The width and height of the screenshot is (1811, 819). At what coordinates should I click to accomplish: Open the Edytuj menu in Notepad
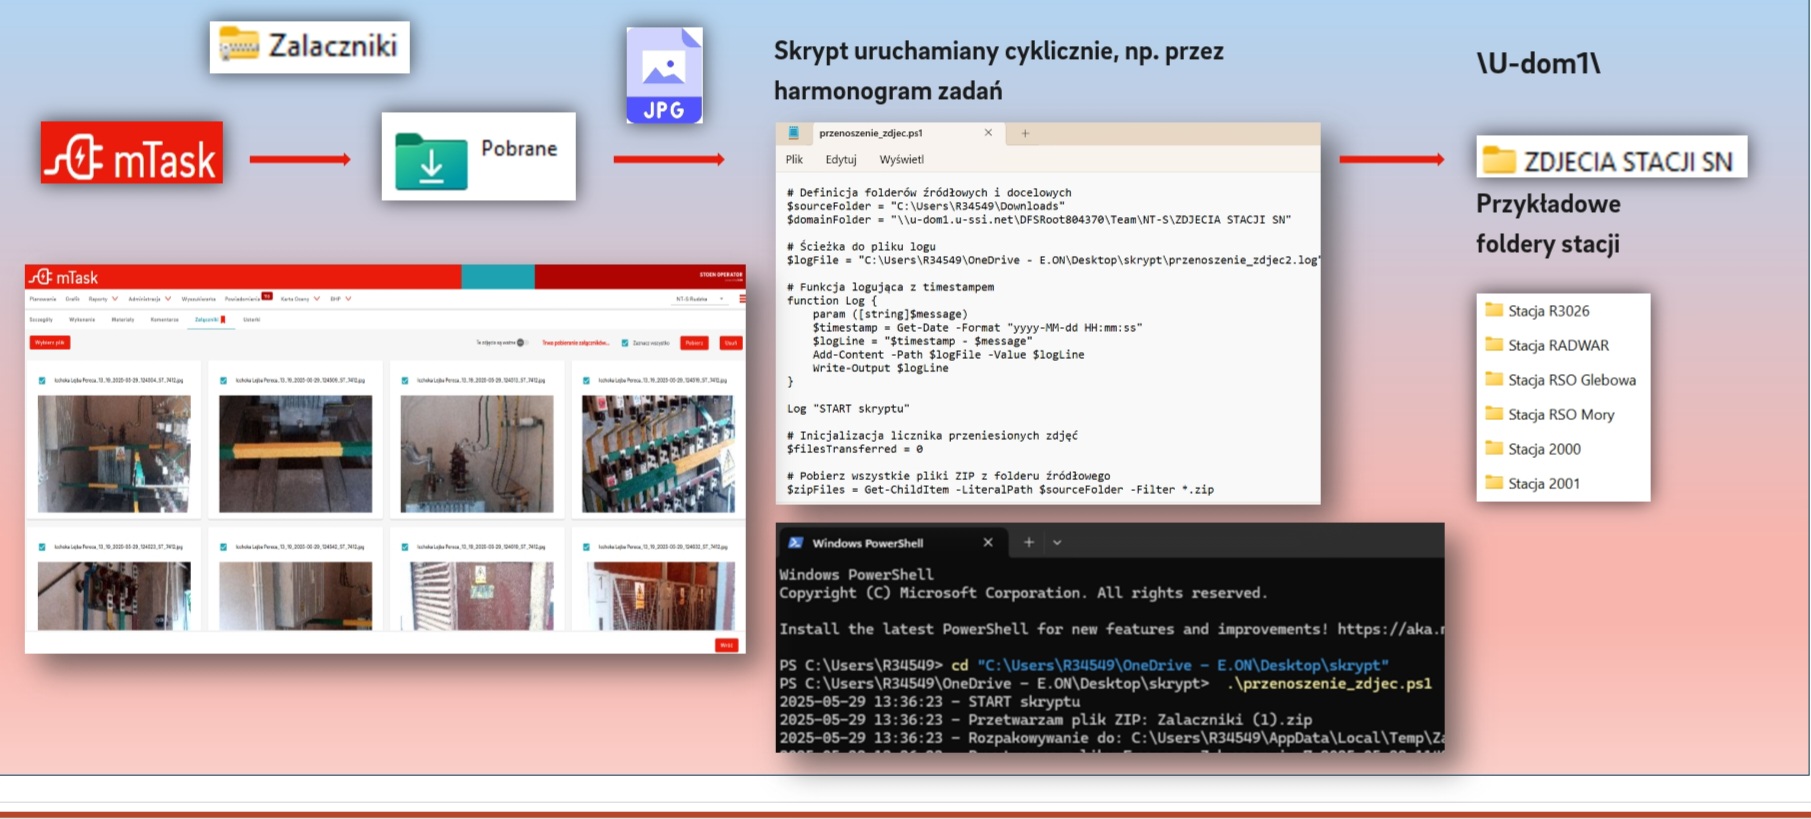pos(841,159)
